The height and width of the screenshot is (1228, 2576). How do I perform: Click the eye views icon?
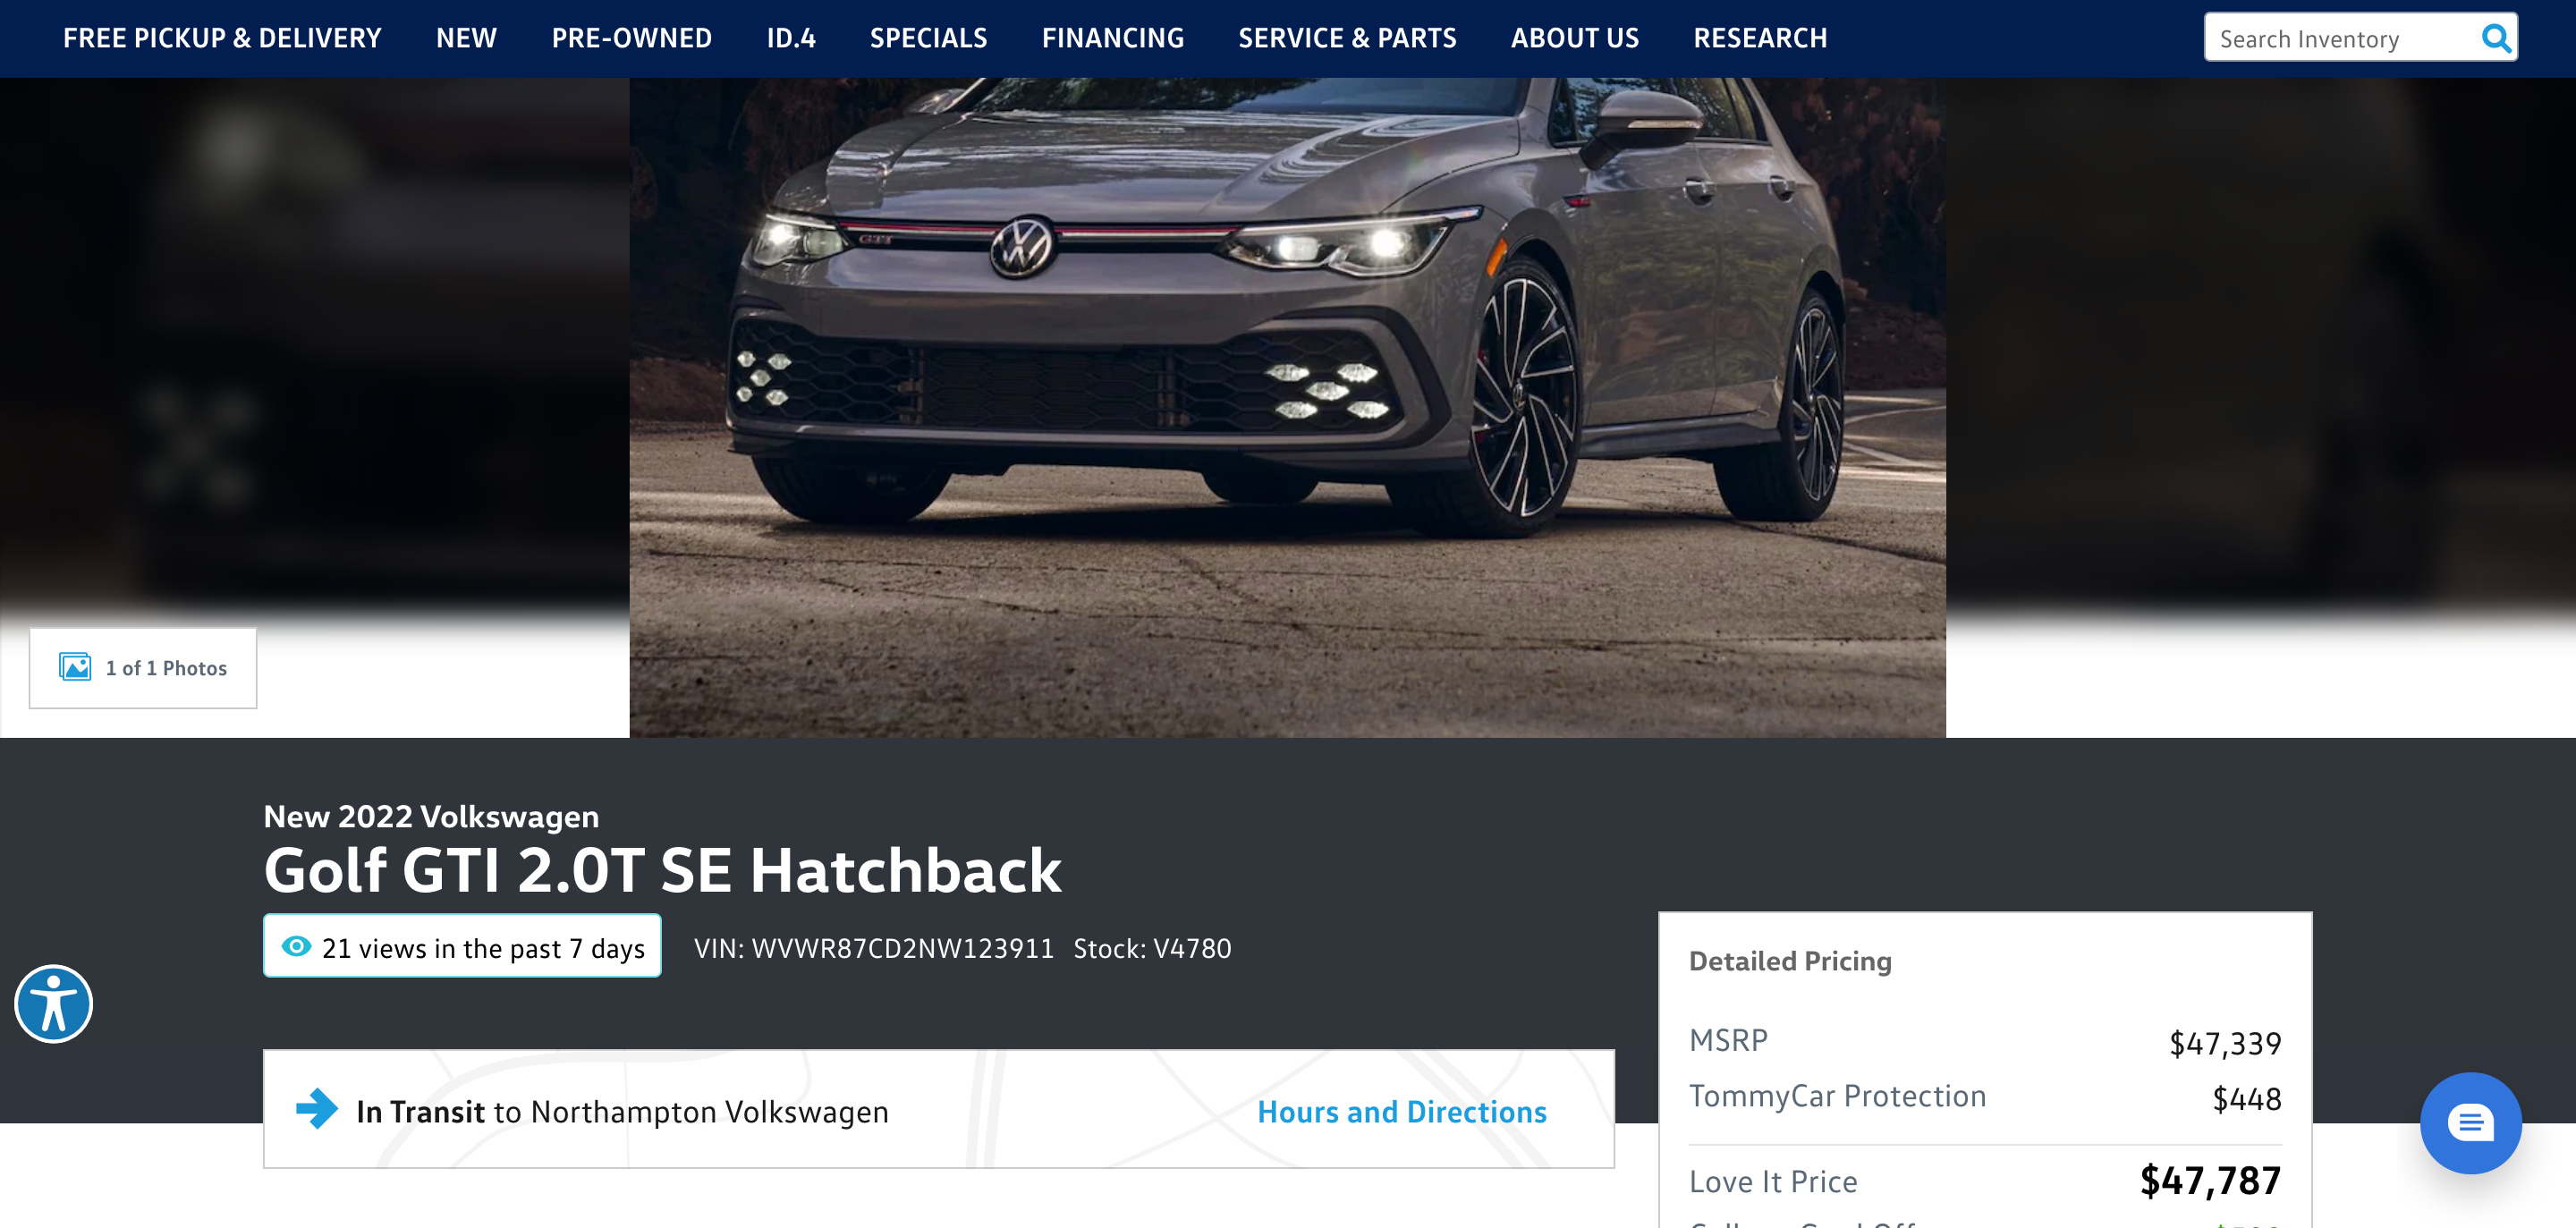click(x=296, y=946)
